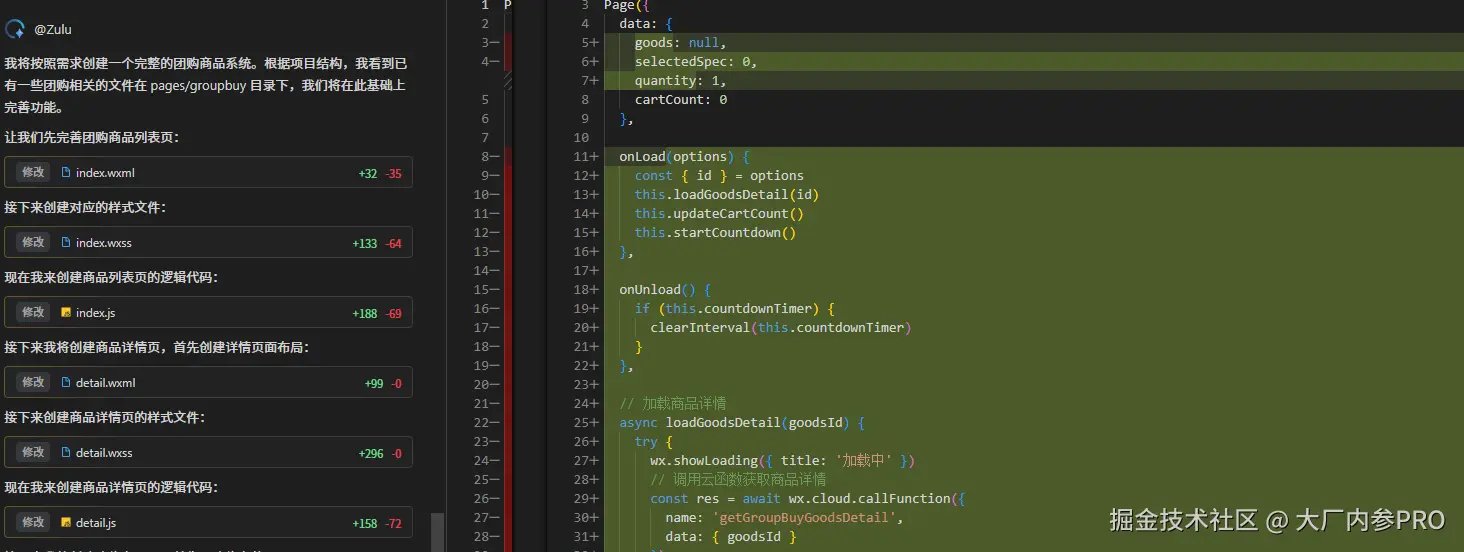
Task: Open the index.js file name link
Action: coord(95,313)
